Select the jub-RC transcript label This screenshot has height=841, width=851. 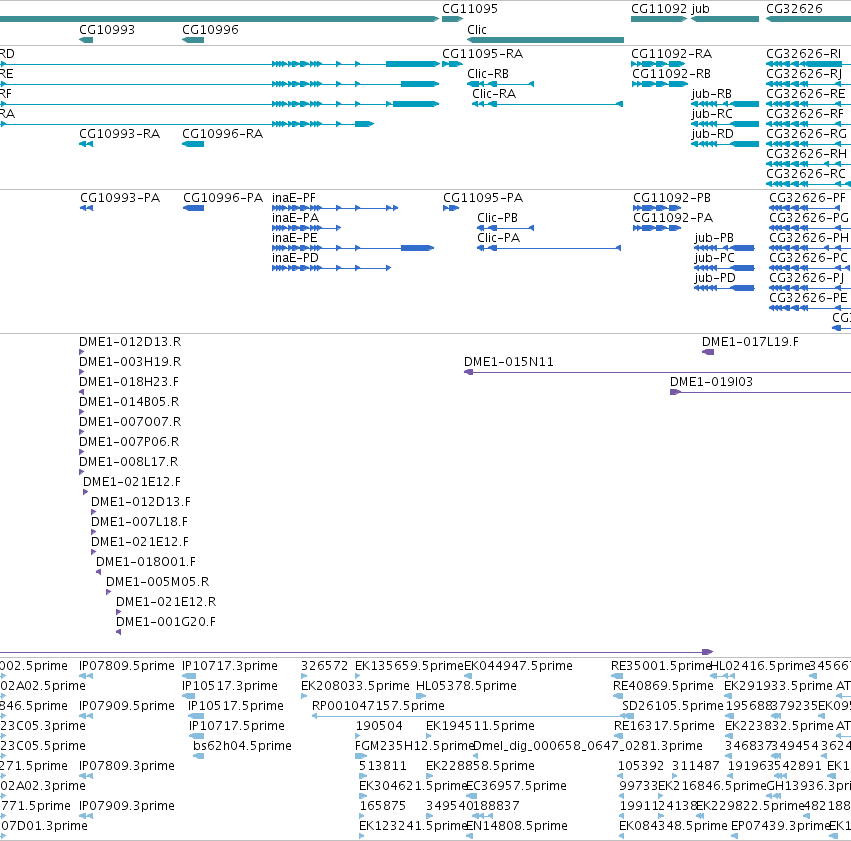pos(712,114)
